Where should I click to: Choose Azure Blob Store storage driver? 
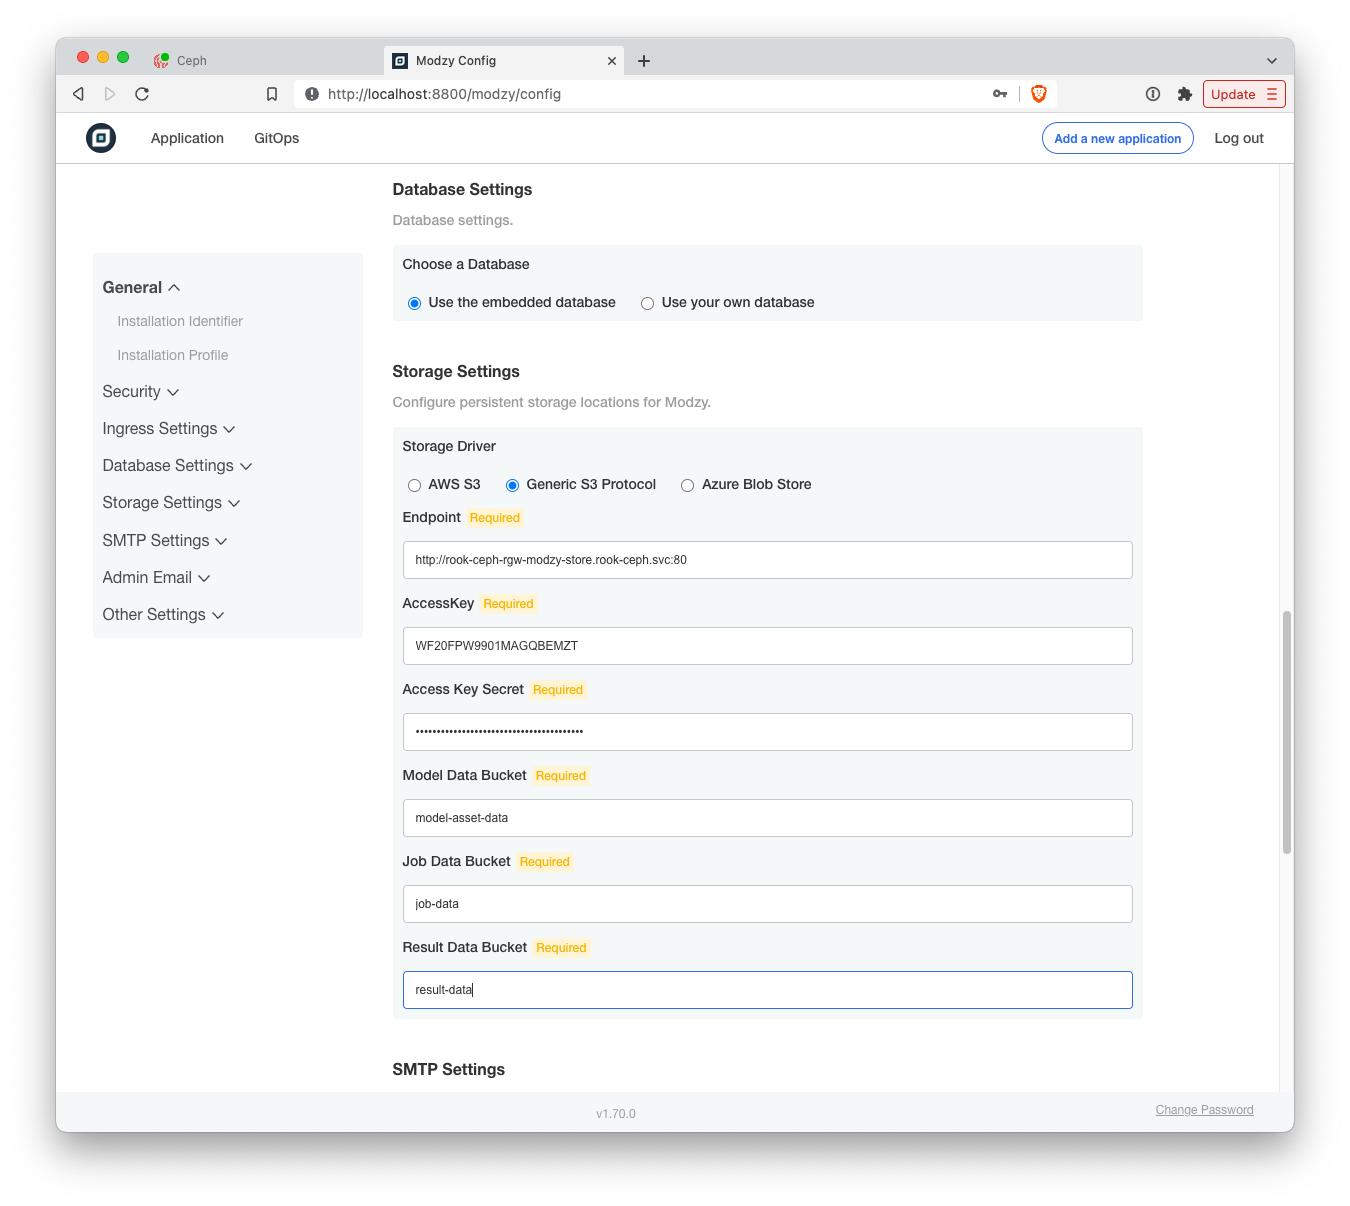coord(688,485)
